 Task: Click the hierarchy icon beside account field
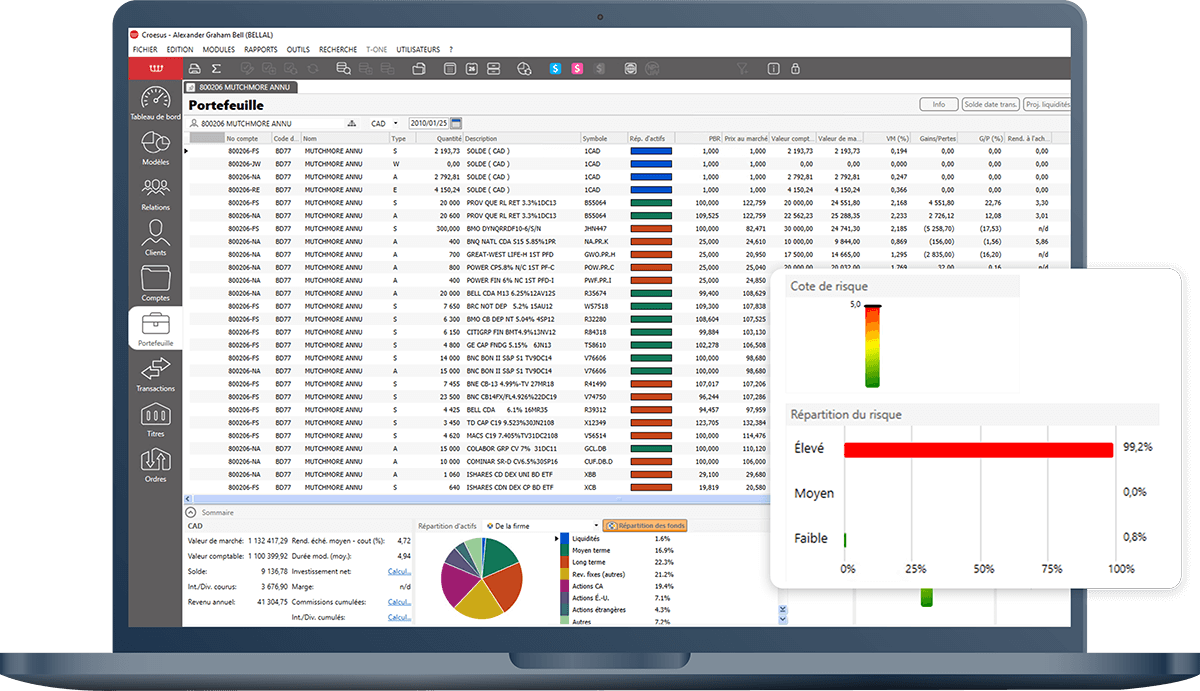click(351, 124)
